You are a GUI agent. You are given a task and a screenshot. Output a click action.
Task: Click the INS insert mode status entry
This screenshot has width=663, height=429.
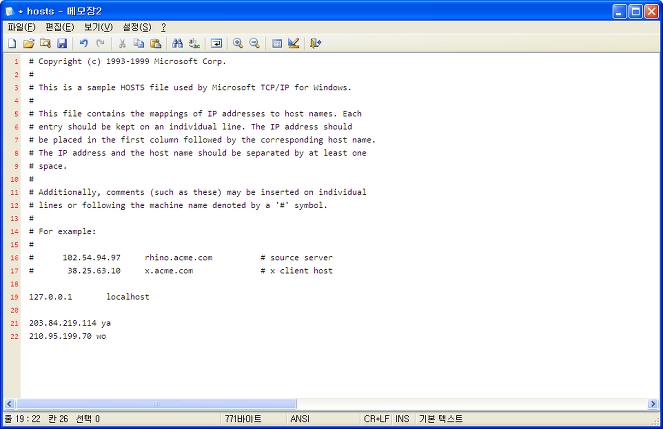click(402, 418)
